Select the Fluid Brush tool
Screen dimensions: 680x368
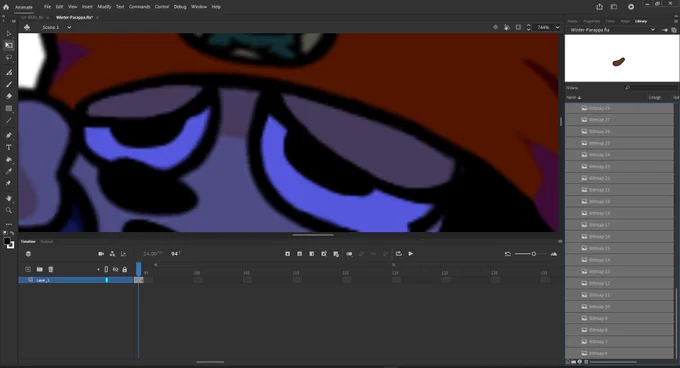click(x=9, y=72)
